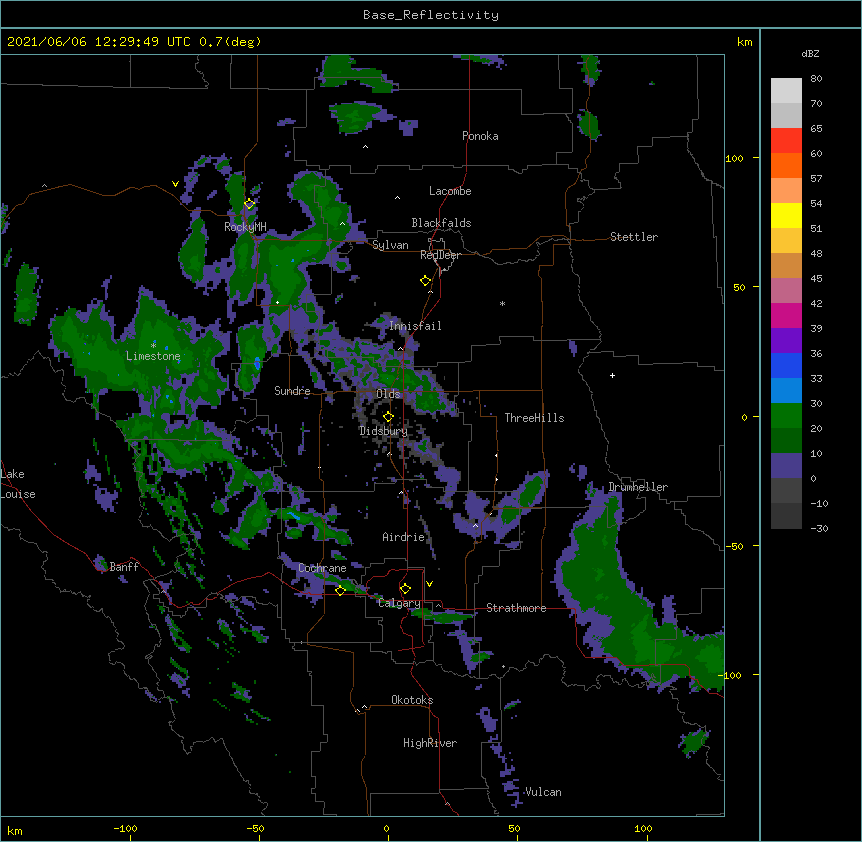Screen dimensions: 862x842
Task: Pick the magenta 39-42 dBZ legend swatch
Action: click(x=786, y=316)
